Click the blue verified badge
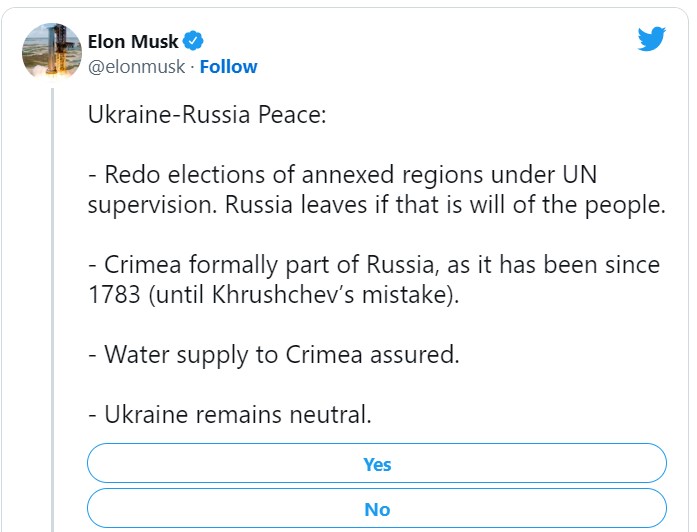The image size is (697, 532). (x=192, y=41)
